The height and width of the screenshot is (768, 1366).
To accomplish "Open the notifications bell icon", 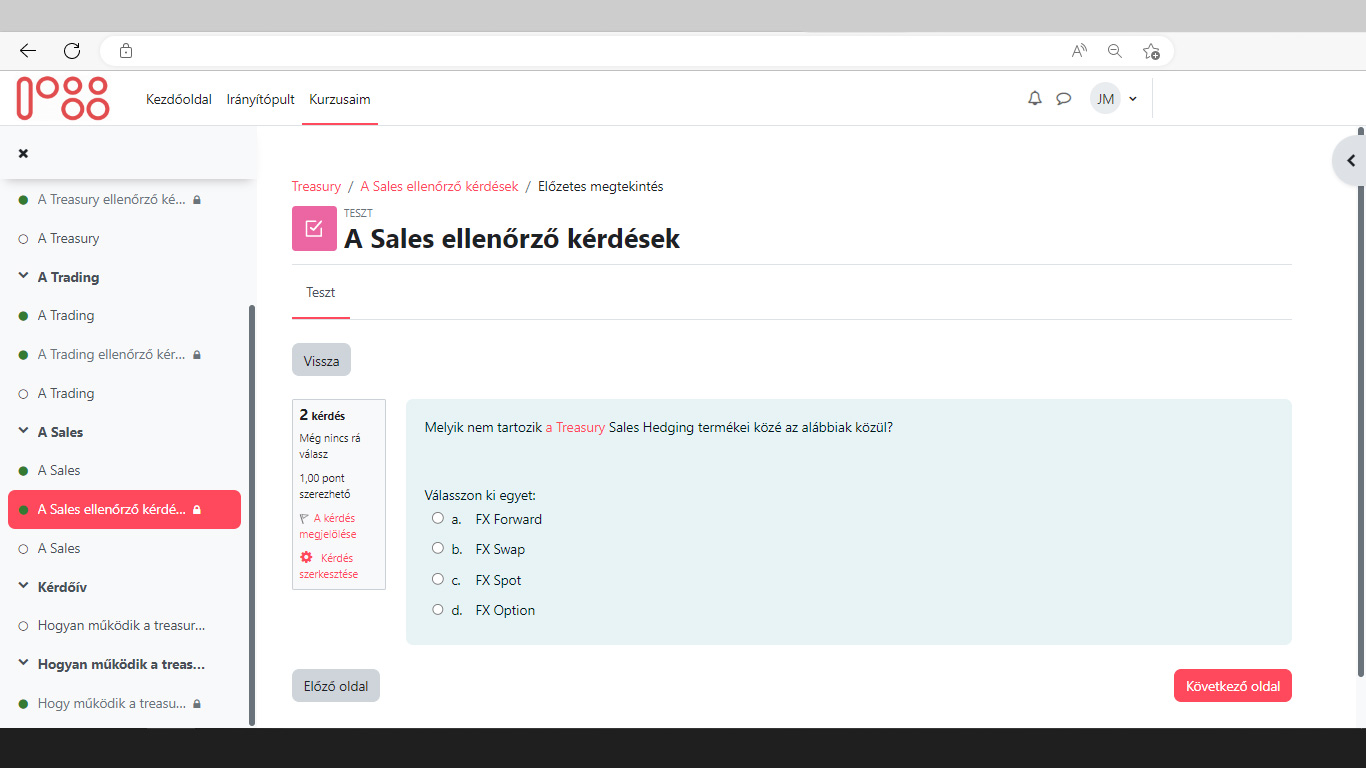I will click(1035, 99).
